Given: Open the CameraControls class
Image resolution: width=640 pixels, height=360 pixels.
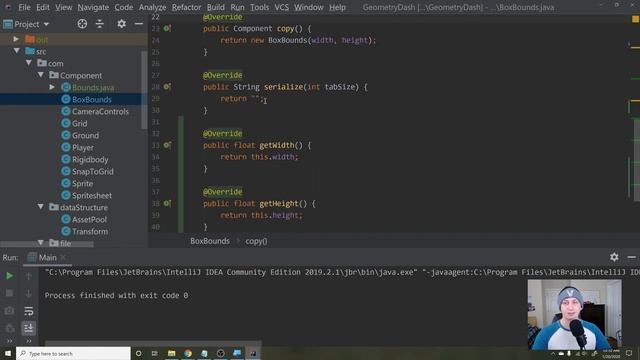Looking at the screenshot, I should tap(100, 111).
